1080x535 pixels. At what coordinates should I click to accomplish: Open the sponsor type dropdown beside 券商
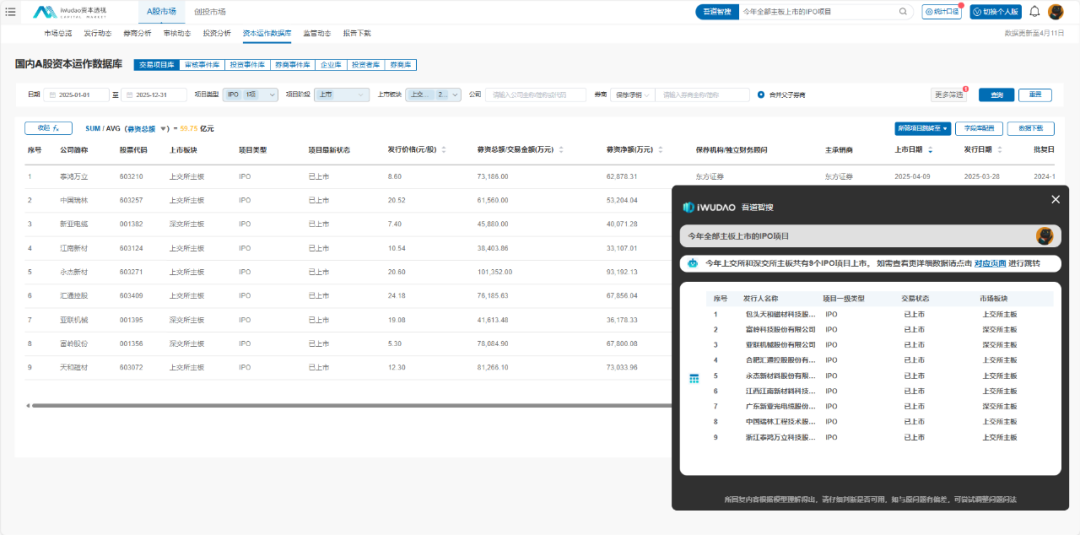(632, 95)
